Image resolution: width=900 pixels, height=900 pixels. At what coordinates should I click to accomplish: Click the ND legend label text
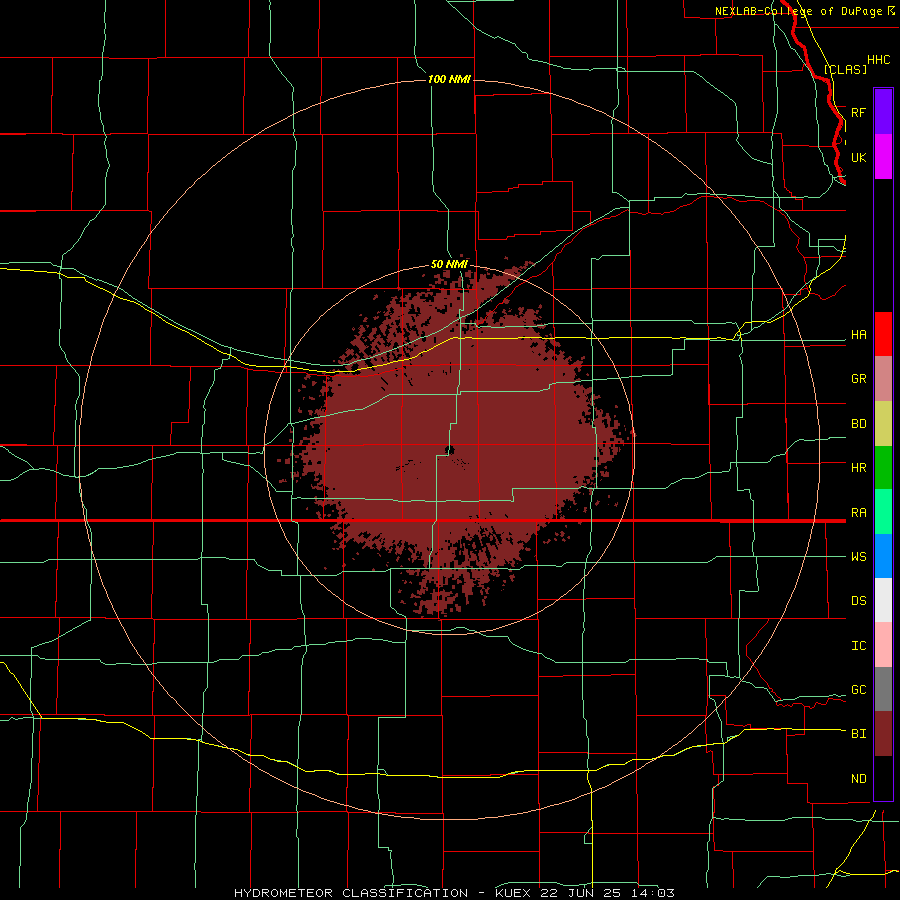point(858,779)
